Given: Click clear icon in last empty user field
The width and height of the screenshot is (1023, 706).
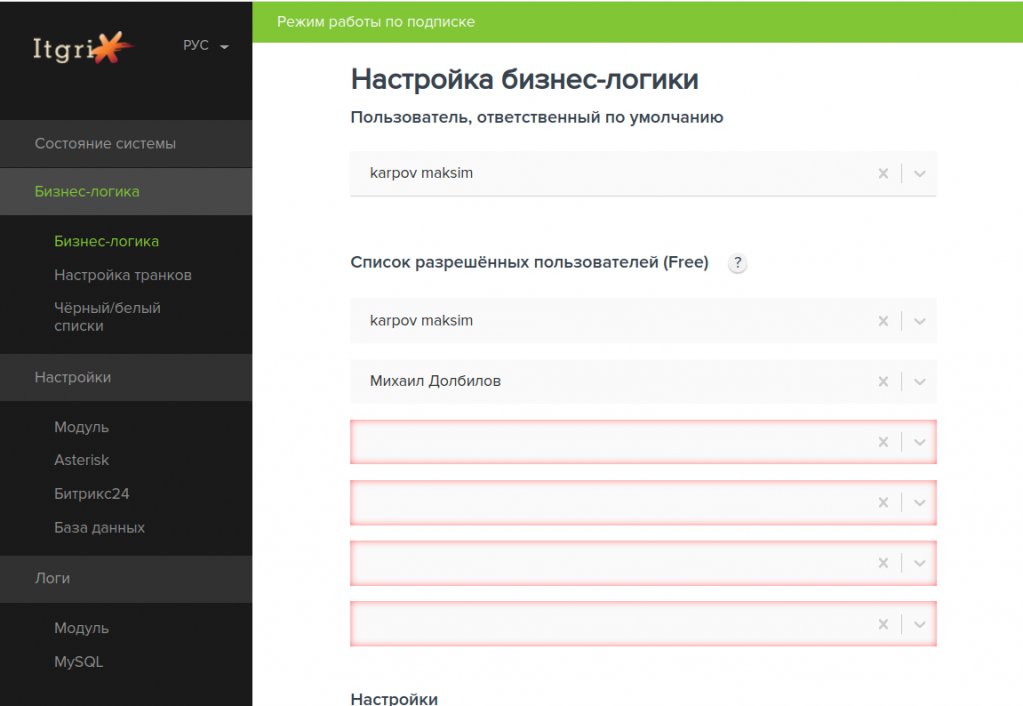Looking at the screenshot, I should 883,624.
